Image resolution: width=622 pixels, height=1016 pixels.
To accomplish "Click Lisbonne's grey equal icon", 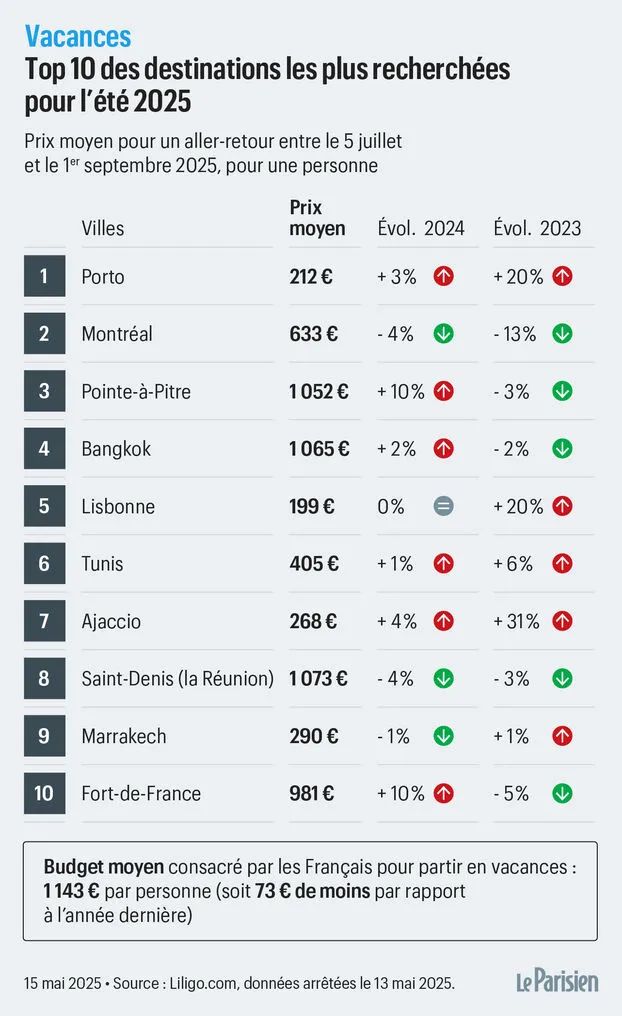I will pyautogui.click(x=443, y=506).
